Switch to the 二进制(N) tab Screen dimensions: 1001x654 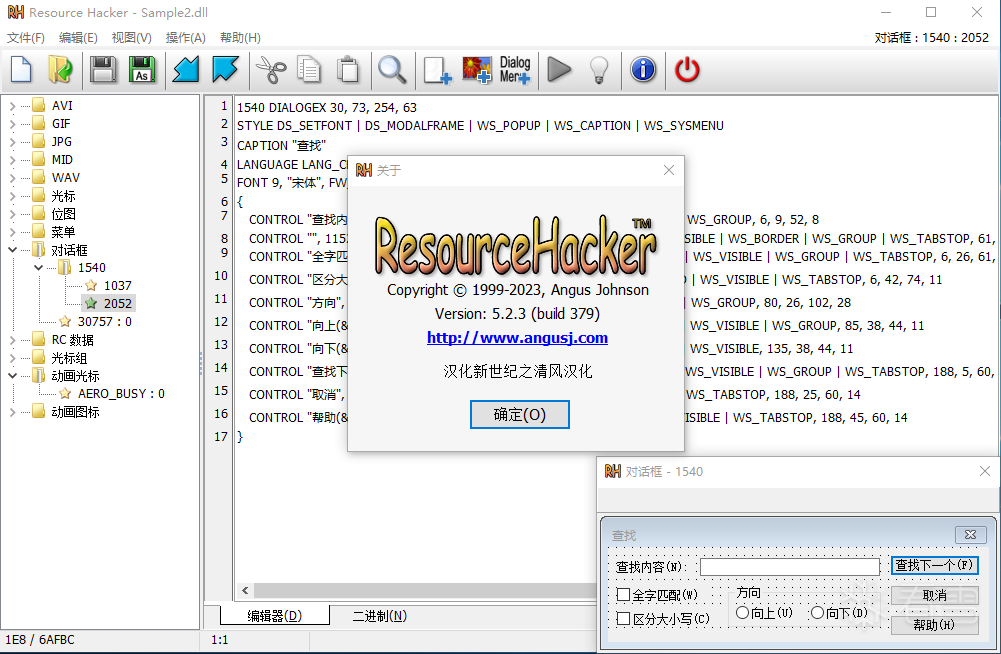click(x=380, y=616)
